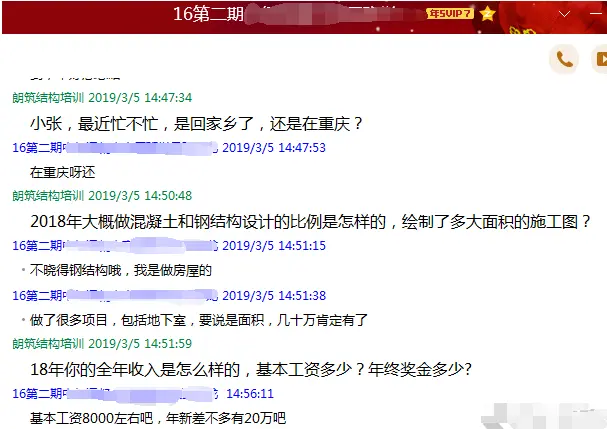The height and width of the screenshot is (429, 607).
Task: Click the gold star level badge
Action: tap(487, 14)
